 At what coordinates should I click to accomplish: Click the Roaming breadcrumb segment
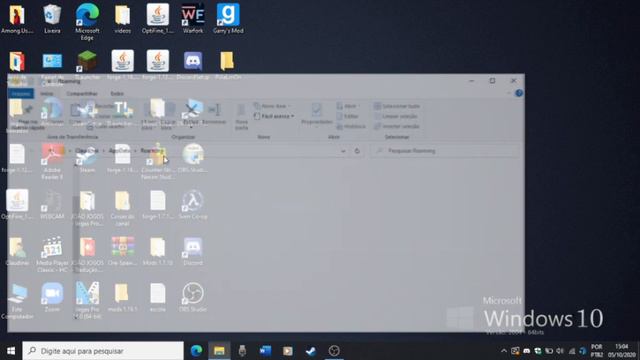pyautogui.click(x=151, y=151)
